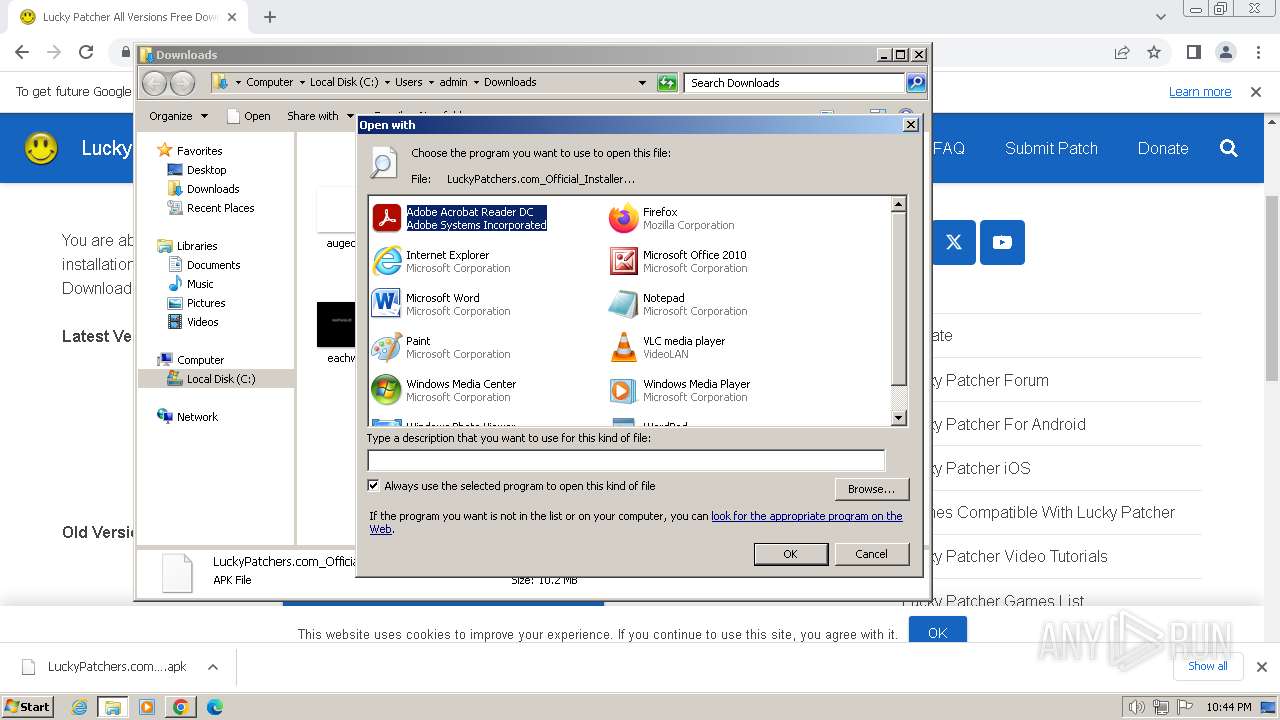Open the Chrome share page icon
This screenshot has width=1280, height=720.
[1122, 52]
